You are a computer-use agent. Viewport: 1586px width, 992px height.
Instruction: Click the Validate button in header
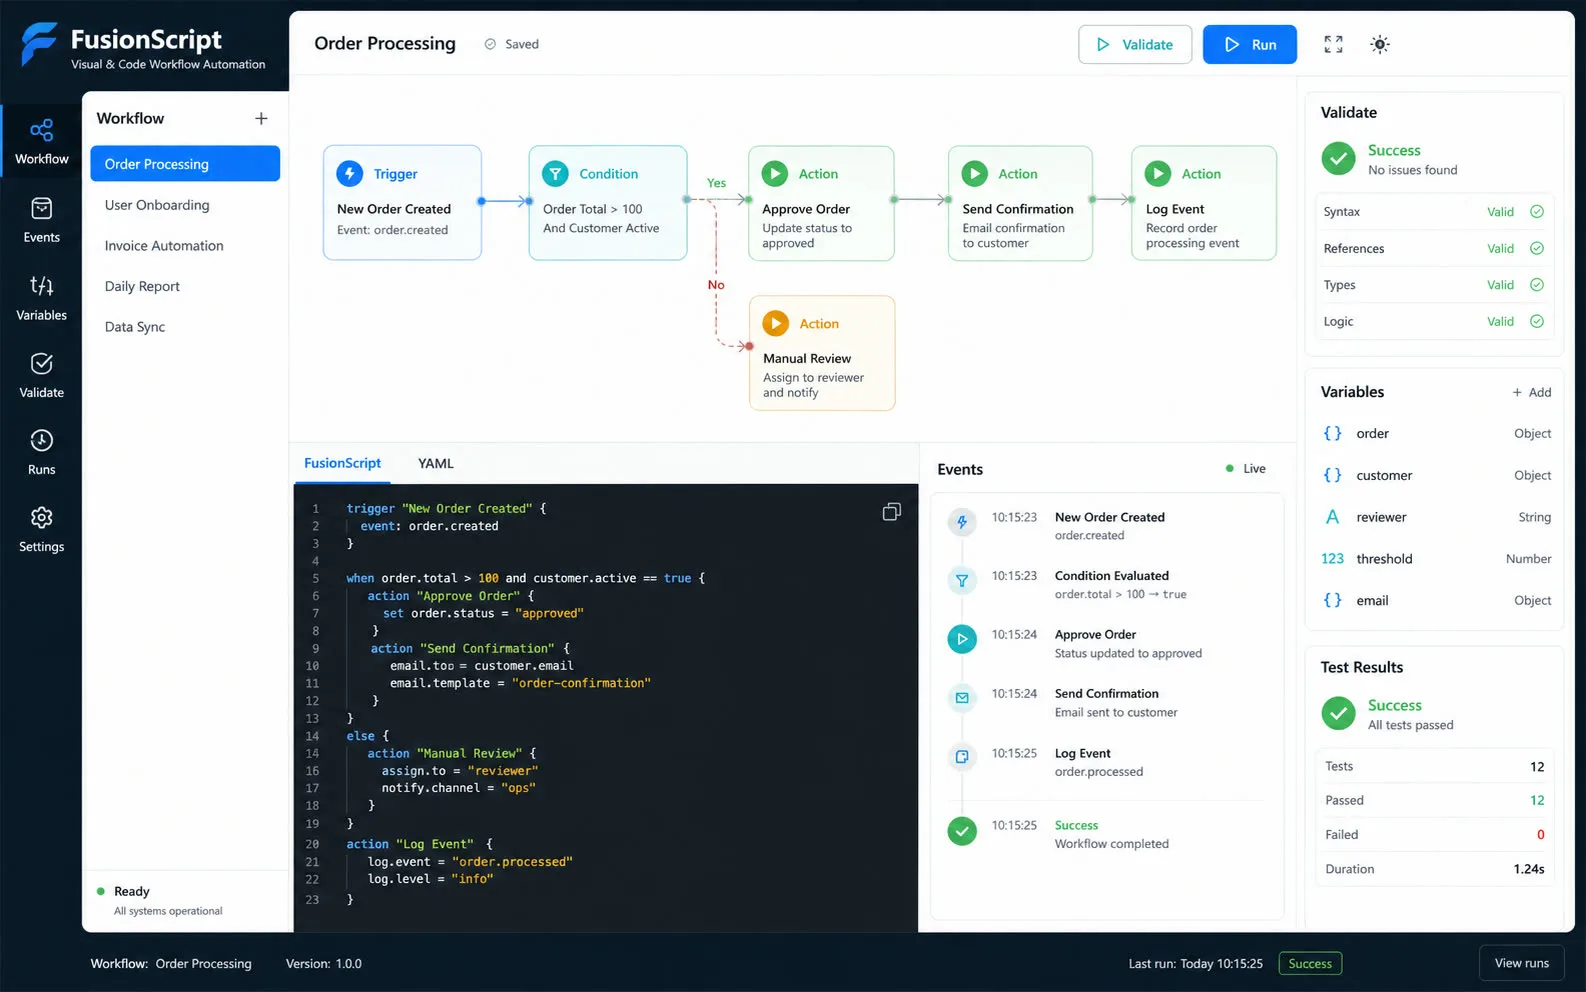(x=1135, y=44)
